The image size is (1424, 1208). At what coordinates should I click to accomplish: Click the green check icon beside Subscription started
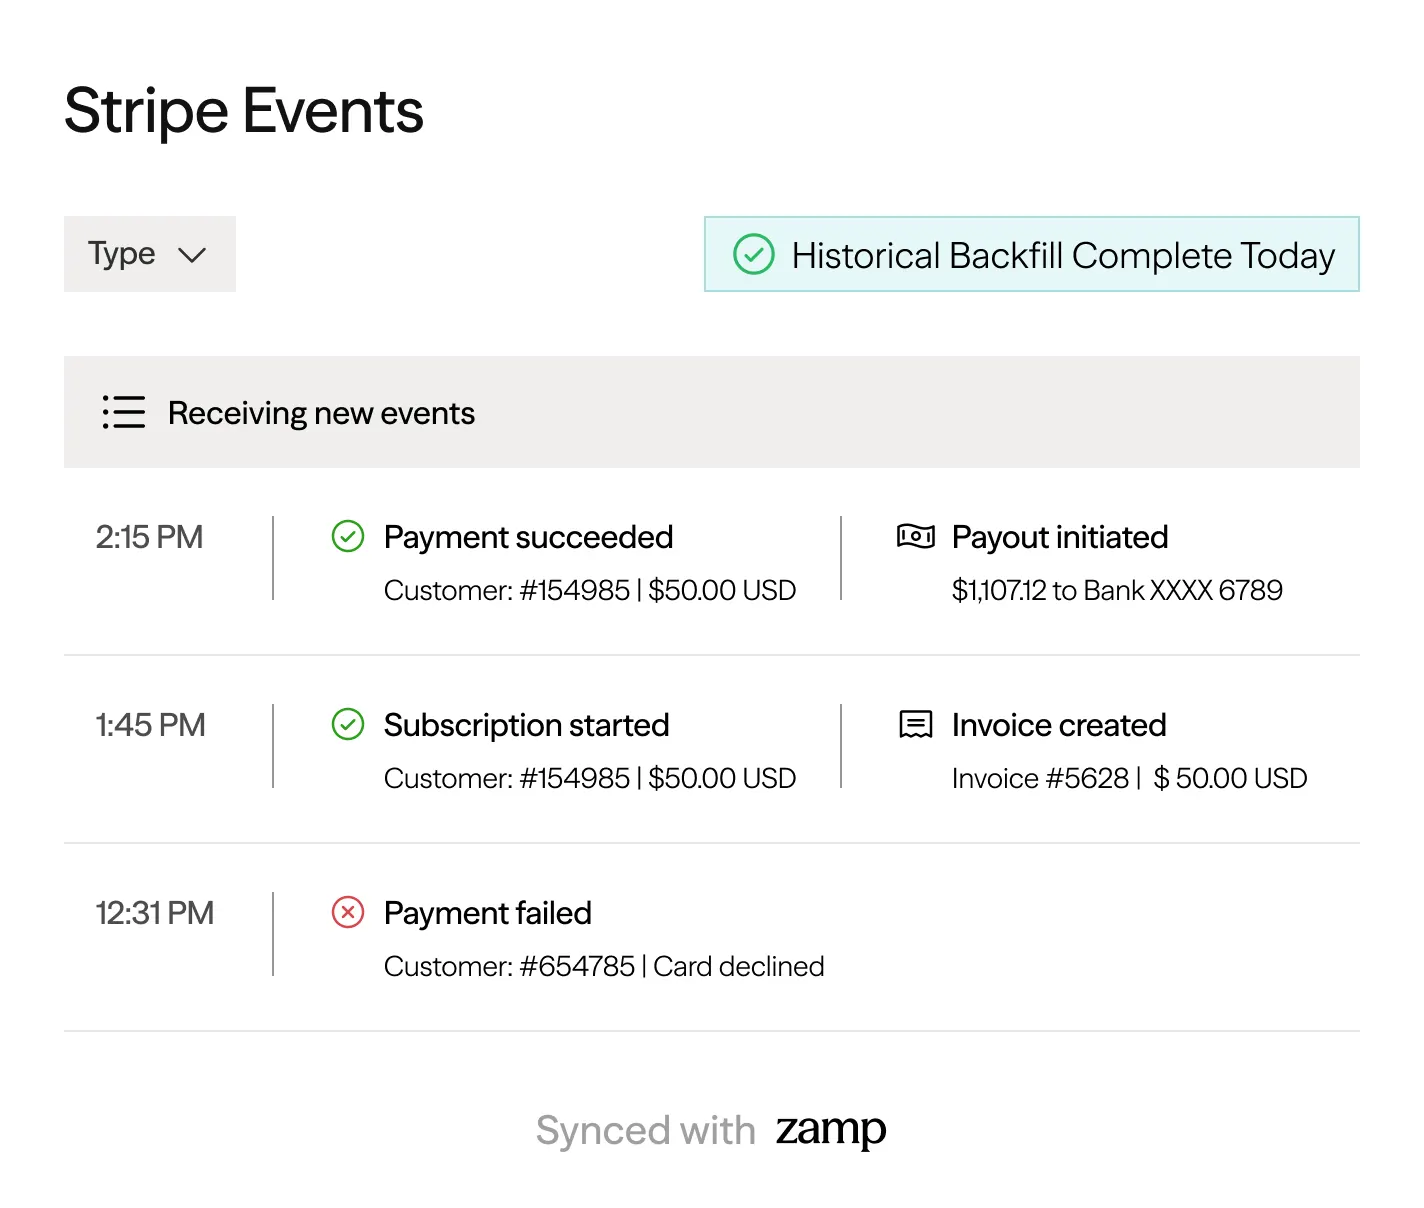click(x=347, y=725)
